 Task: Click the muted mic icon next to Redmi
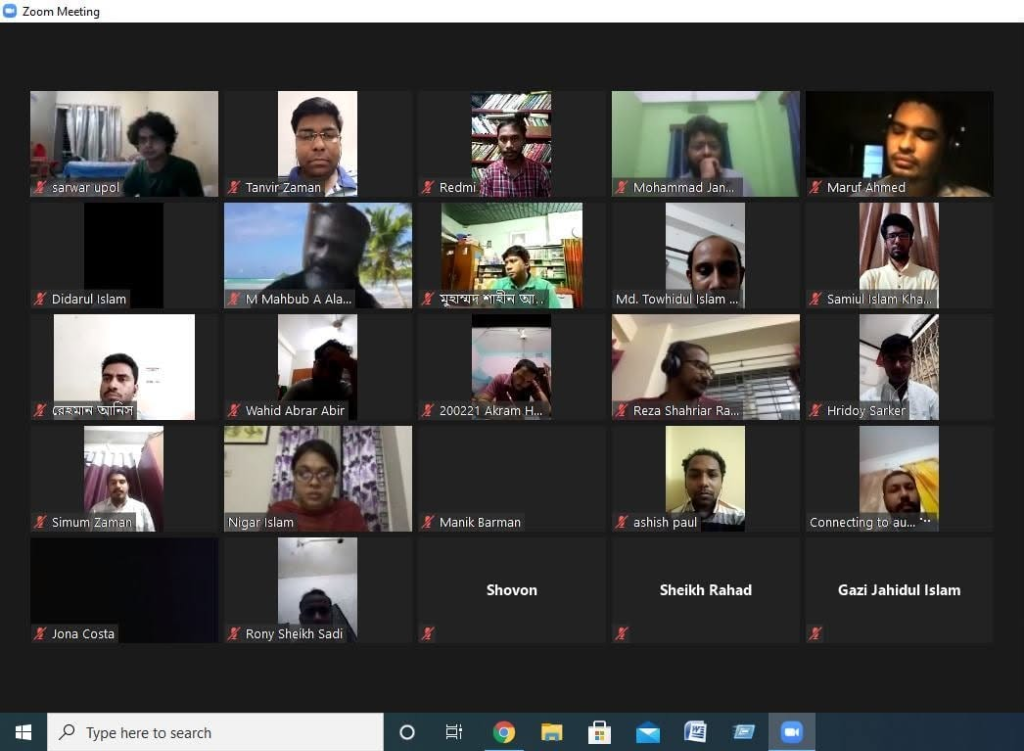(428, 187)
